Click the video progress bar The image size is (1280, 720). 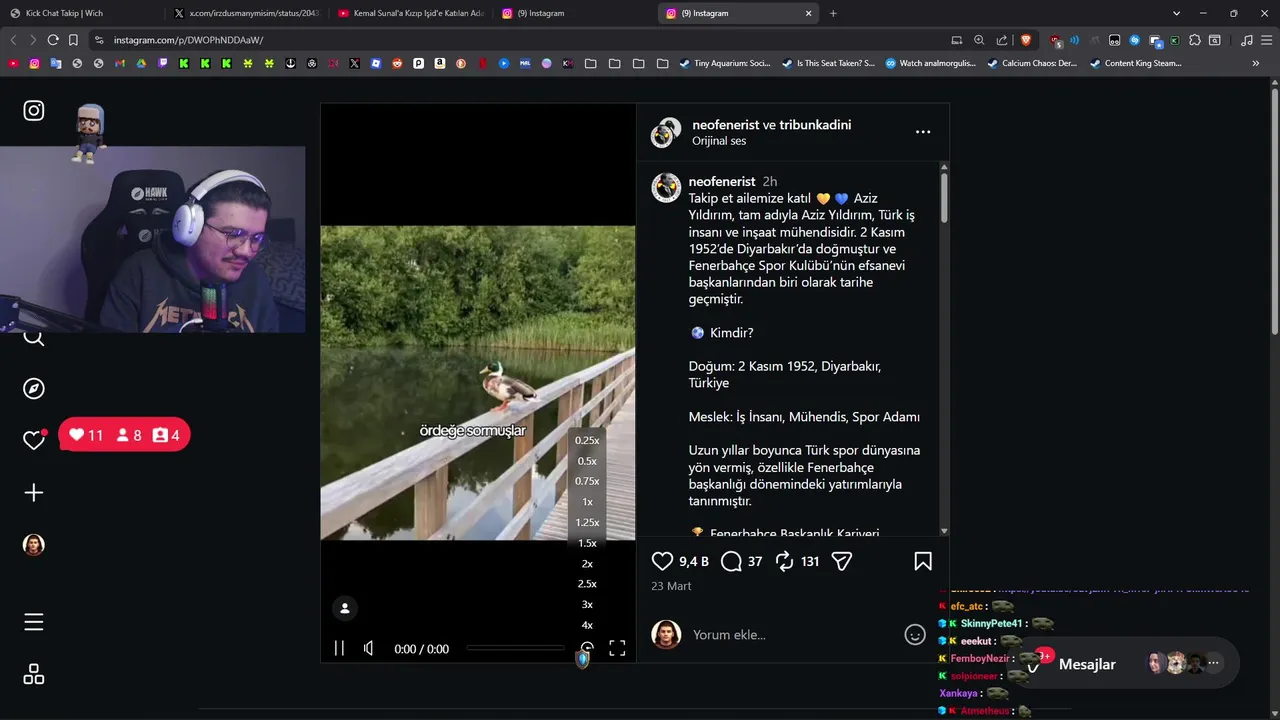pyautogui.click(x=515, y=648)
